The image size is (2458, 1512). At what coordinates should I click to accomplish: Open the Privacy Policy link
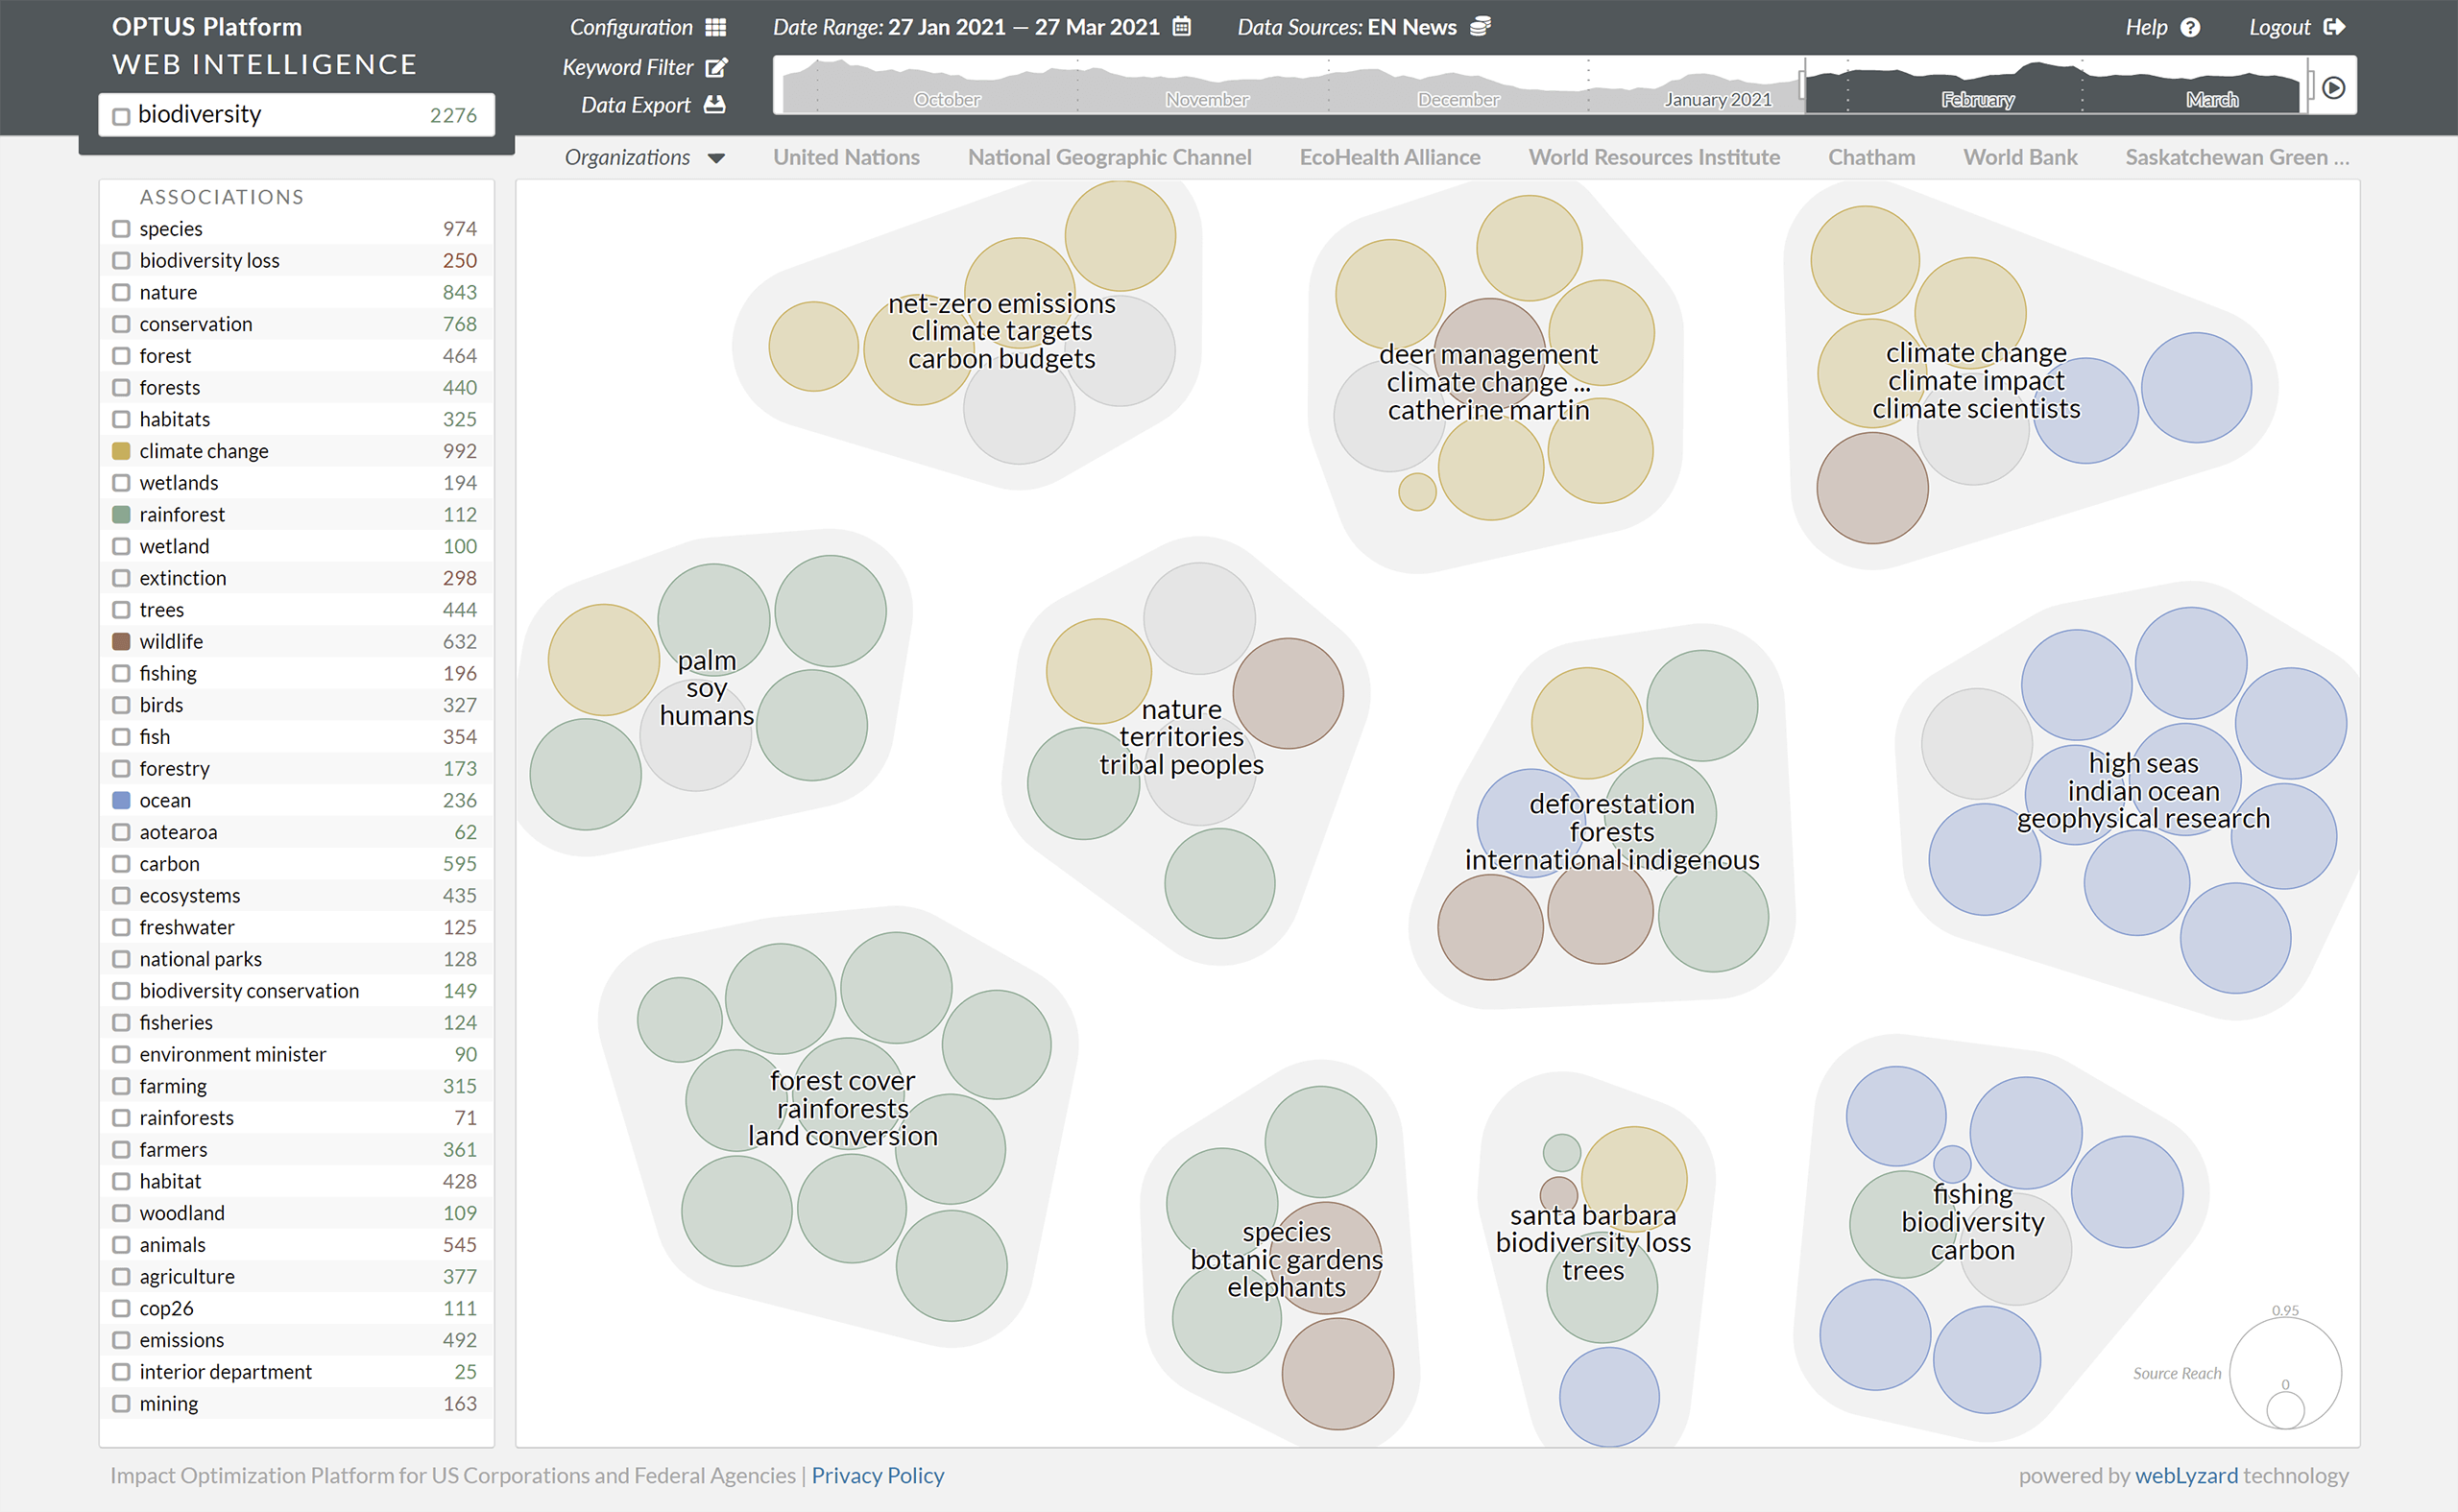(x=877, y=1475)
